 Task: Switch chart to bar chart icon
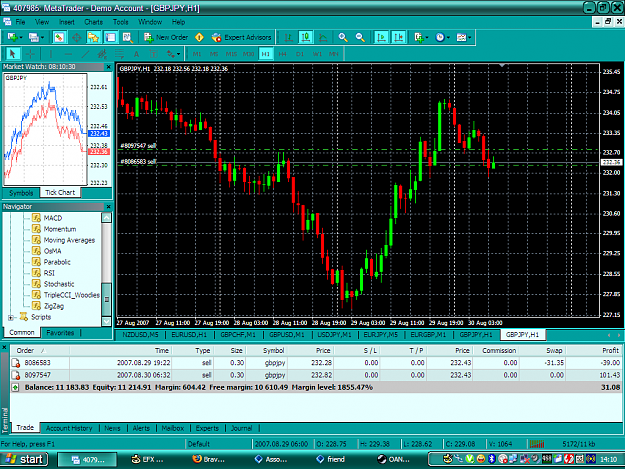(x=288, y=37)
